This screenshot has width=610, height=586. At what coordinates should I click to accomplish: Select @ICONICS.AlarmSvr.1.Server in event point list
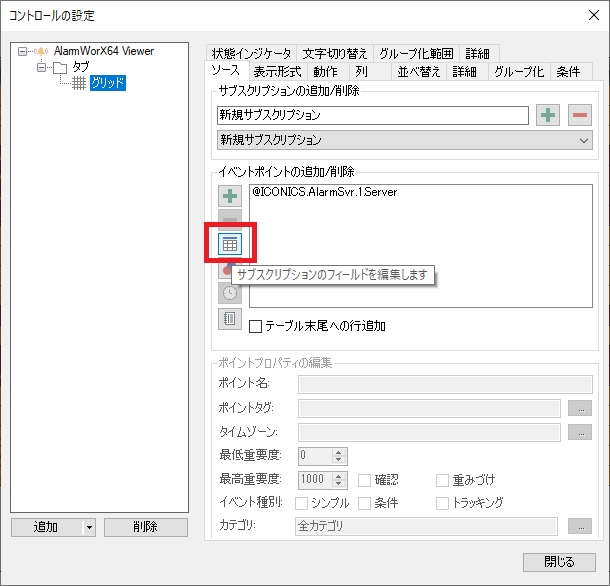point(325,192)
